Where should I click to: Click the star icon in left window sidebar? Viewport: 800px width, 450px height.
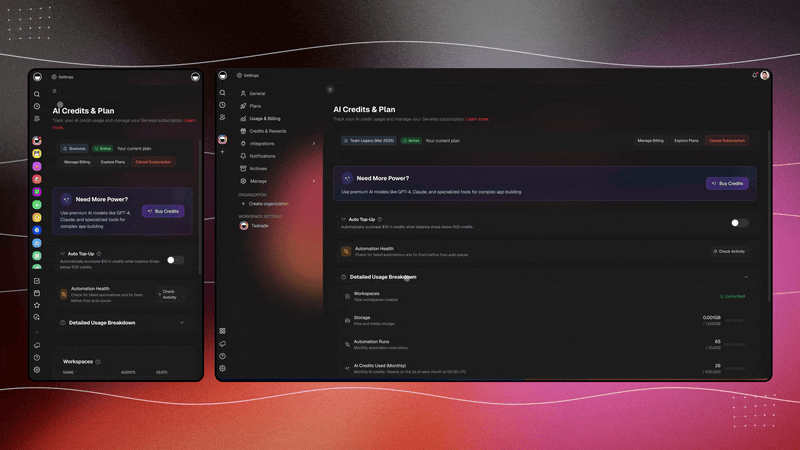37,305
